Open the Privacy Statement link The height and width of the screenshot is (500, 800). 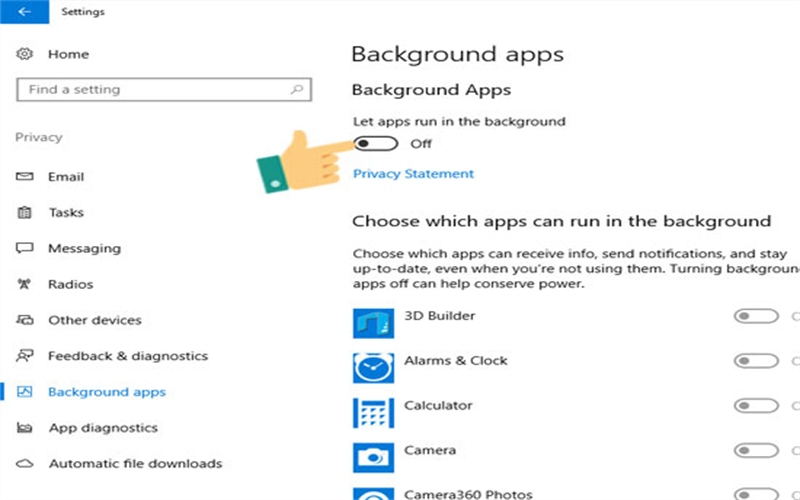(x=414, y=174)
